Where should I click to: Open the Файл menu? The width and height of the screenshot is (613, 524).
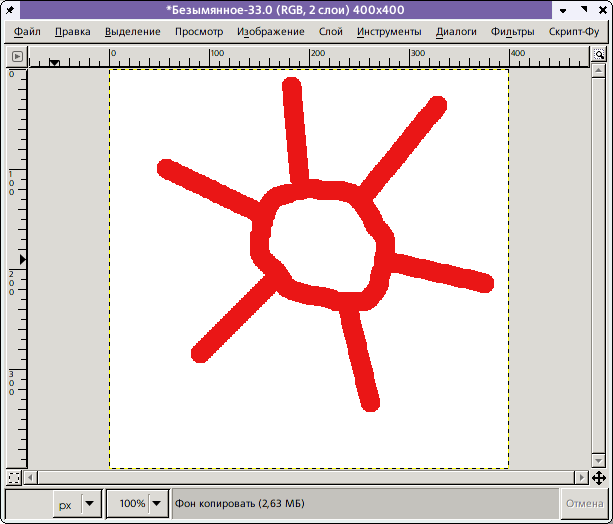pyautogui.click(x=27, y=31)
